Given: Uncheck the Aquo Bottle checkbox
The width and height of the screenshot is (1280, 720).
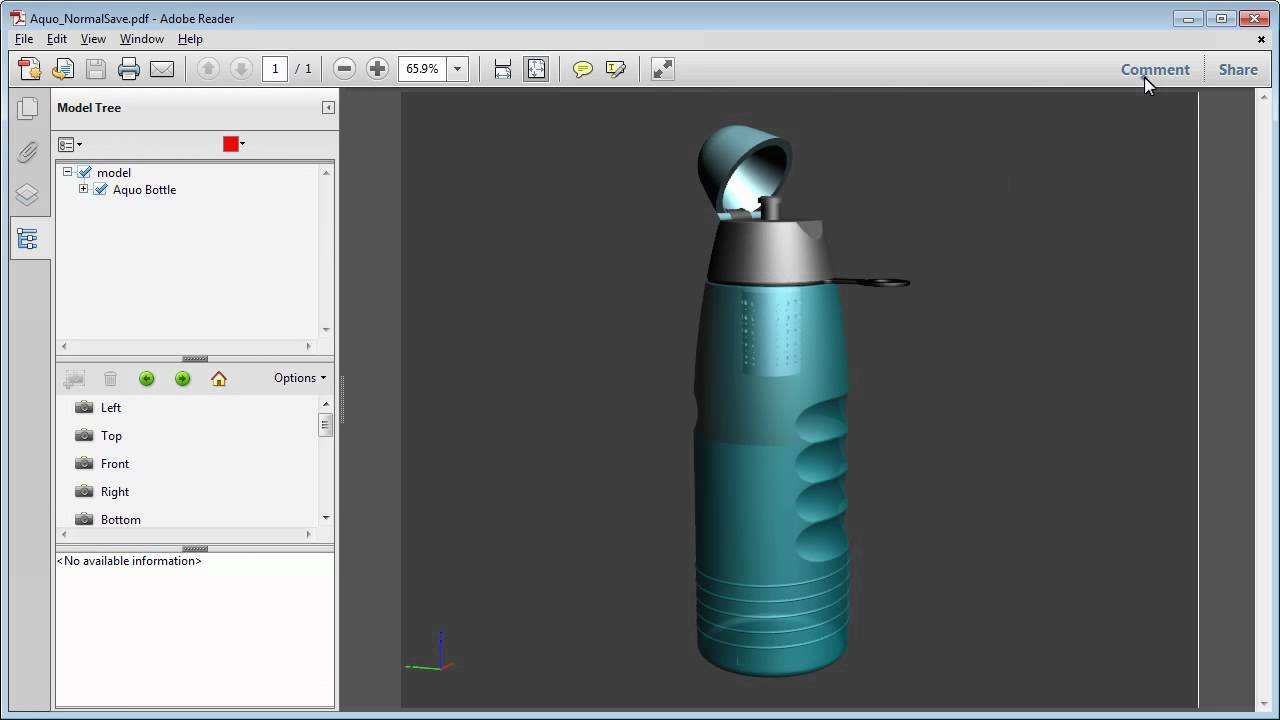Looking at the screenshot, I should pyautogui.click(x=101, y=190).
